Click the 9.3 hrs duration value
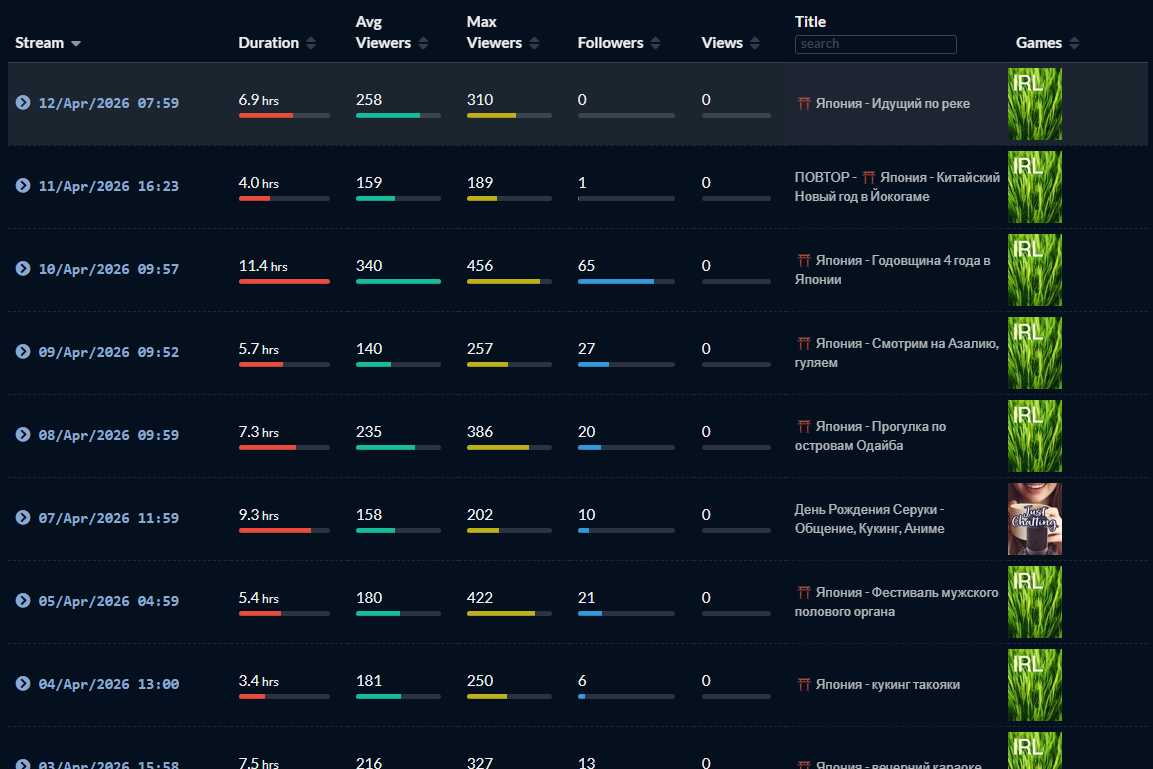 259,515
